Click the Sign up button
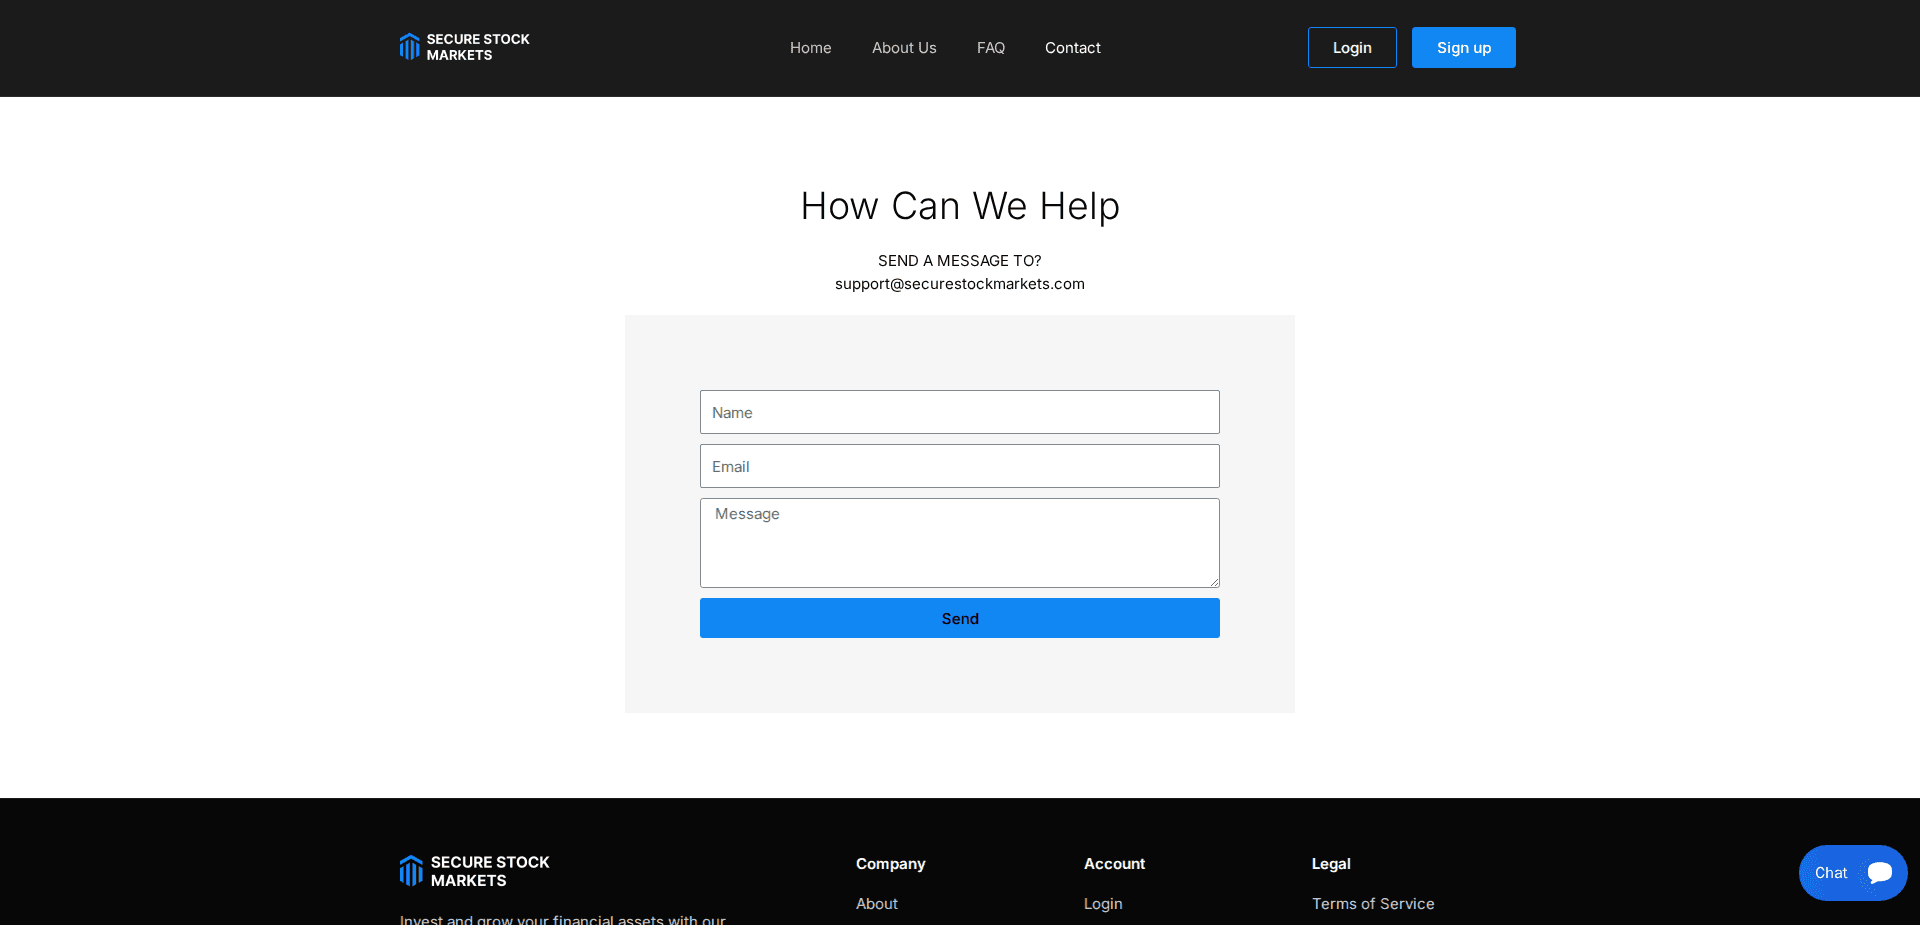 tap(1463, 47)
